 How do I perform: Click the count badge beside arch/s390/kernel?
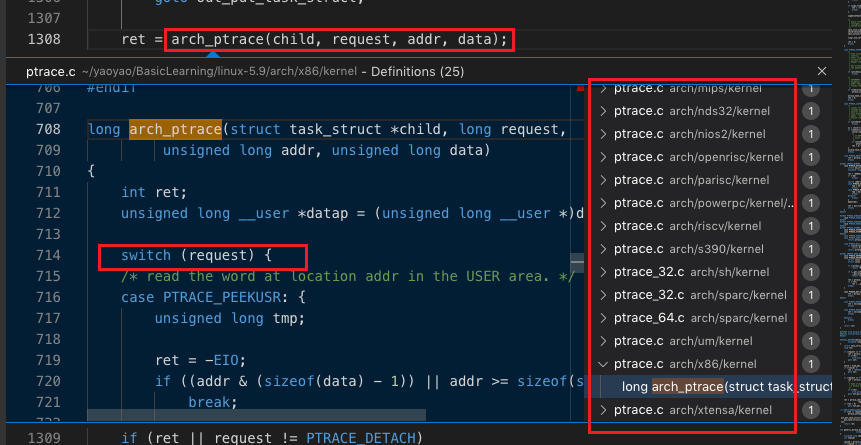point(810,249)
